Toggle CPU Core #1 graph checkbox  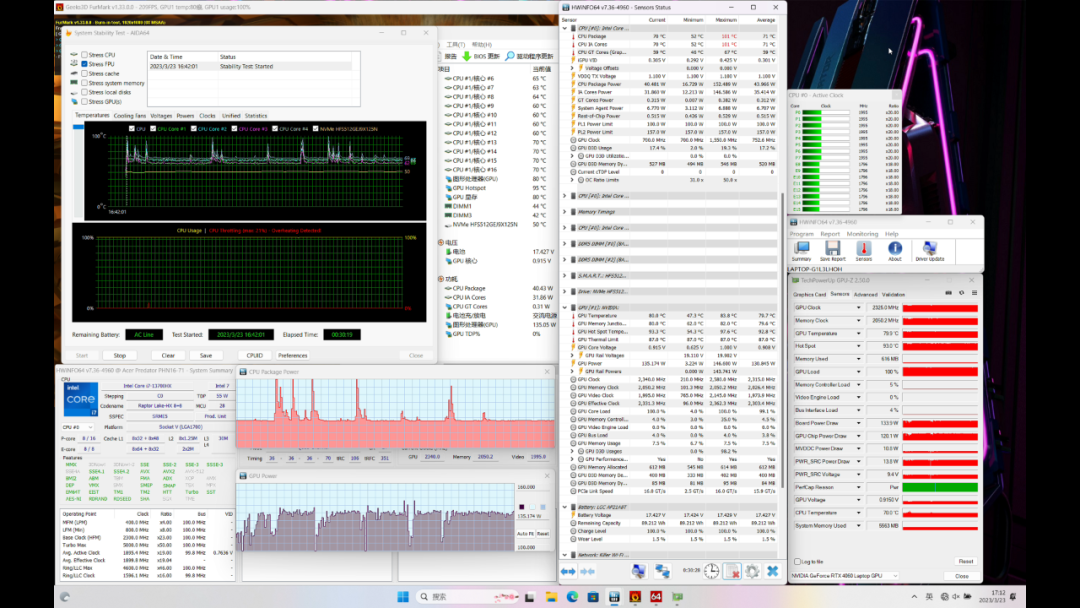pyautogui.click(x=153, y=129)
